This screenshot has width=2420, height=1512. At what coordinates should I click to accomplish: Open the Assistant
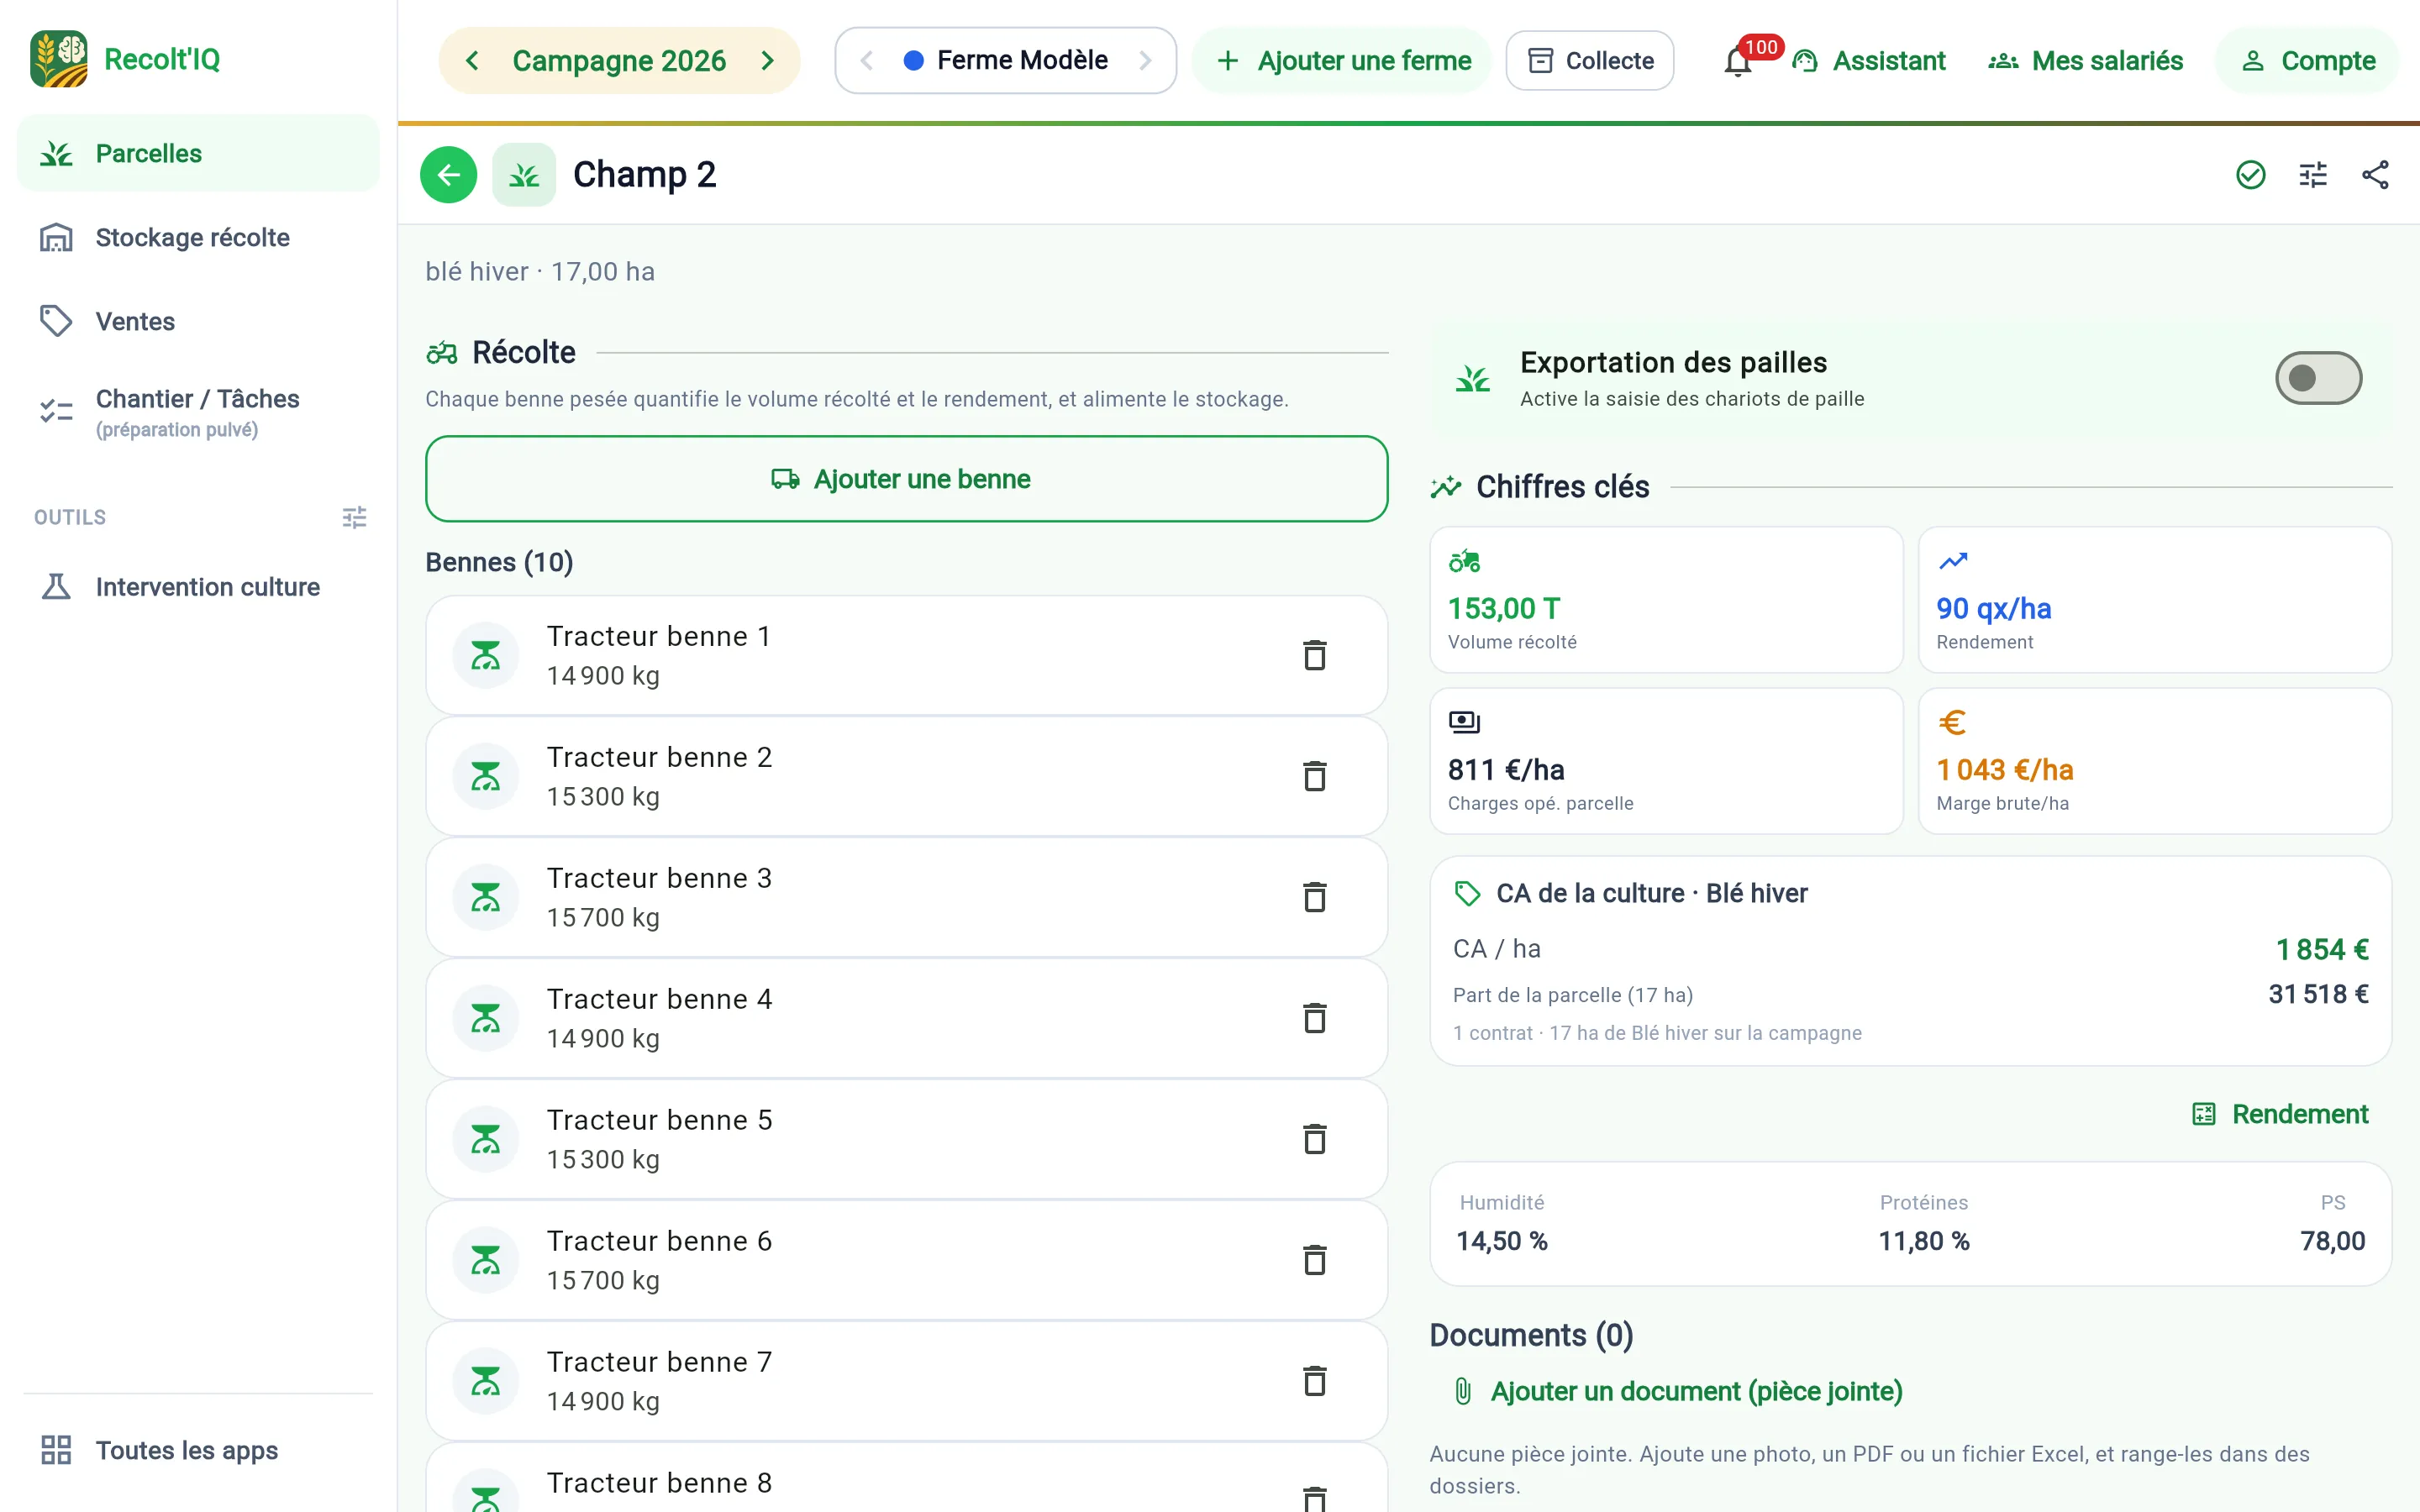click(1868, 61)
